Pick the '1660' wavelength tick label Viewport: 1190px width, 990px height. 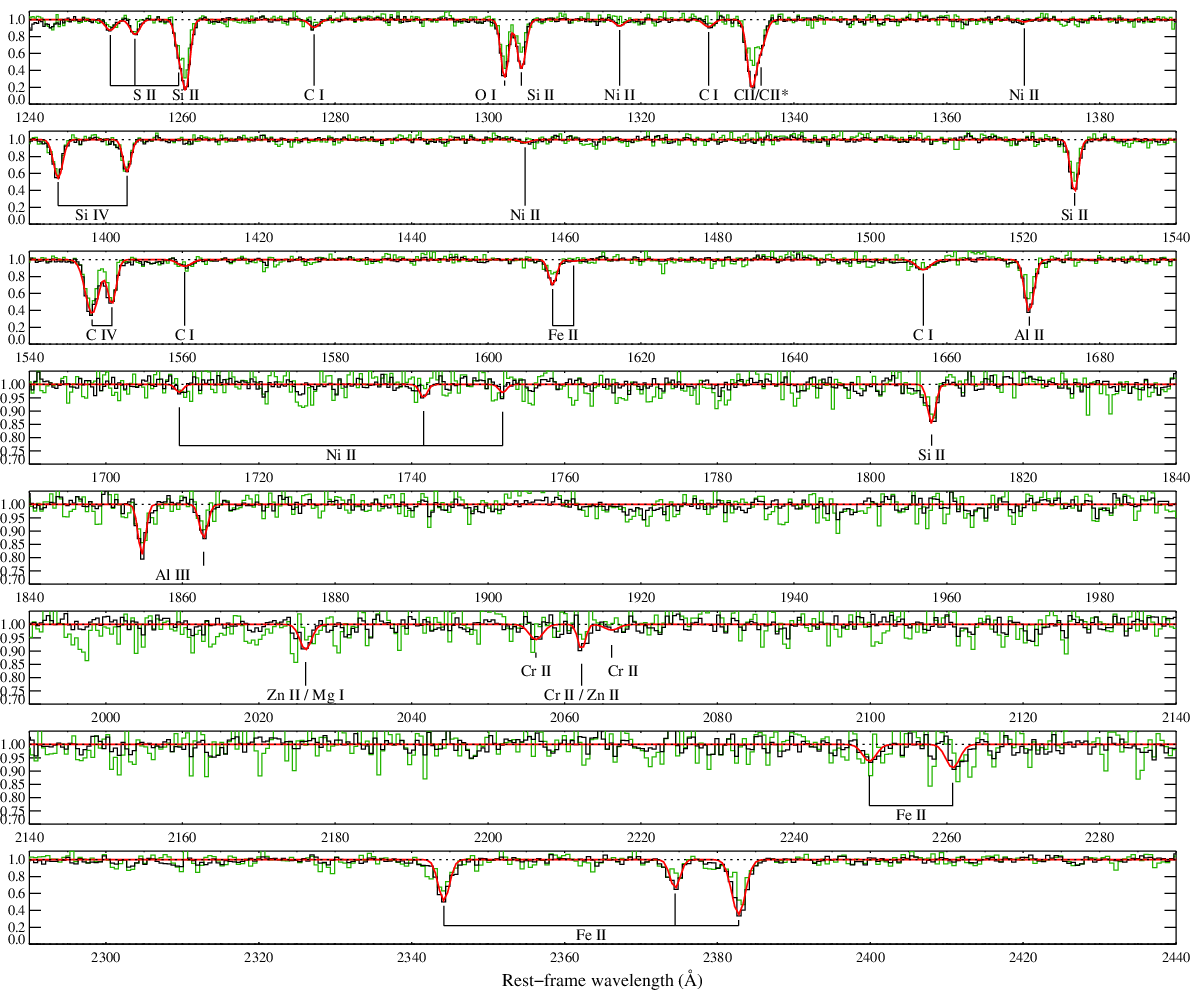pos(946,358)
